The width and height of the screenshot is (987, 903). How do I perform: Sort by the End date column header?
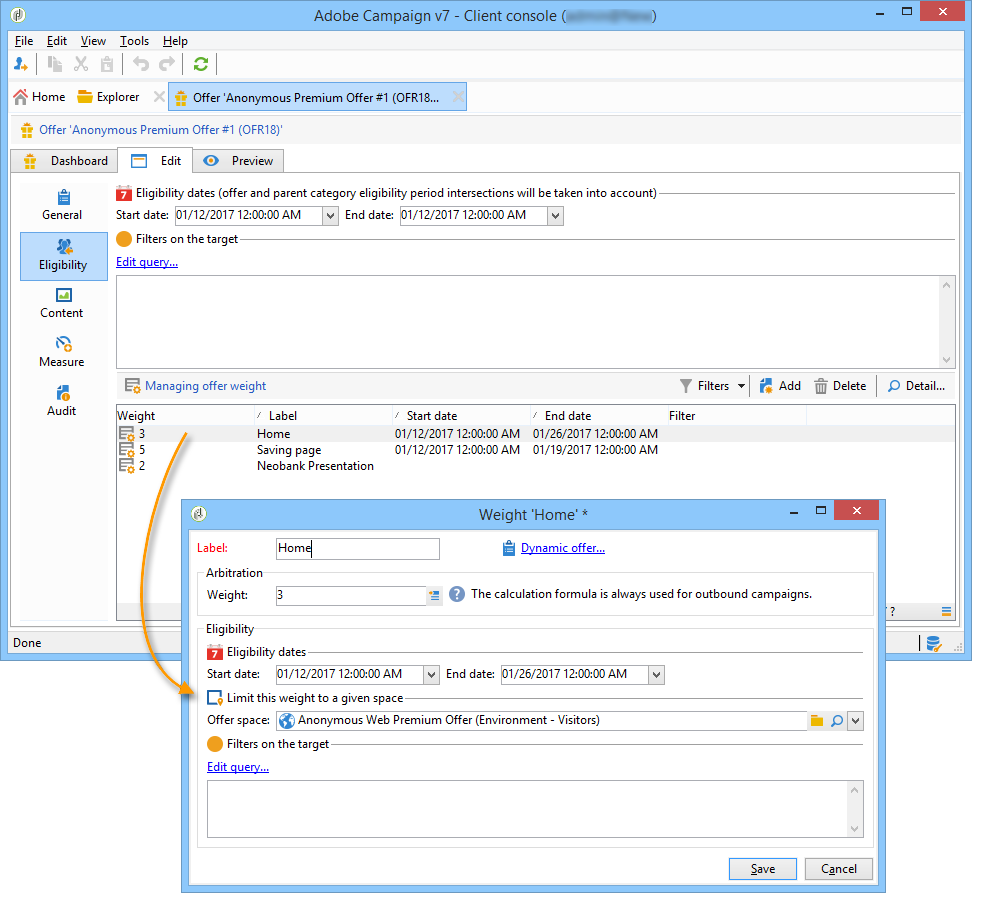coord(599,416)
